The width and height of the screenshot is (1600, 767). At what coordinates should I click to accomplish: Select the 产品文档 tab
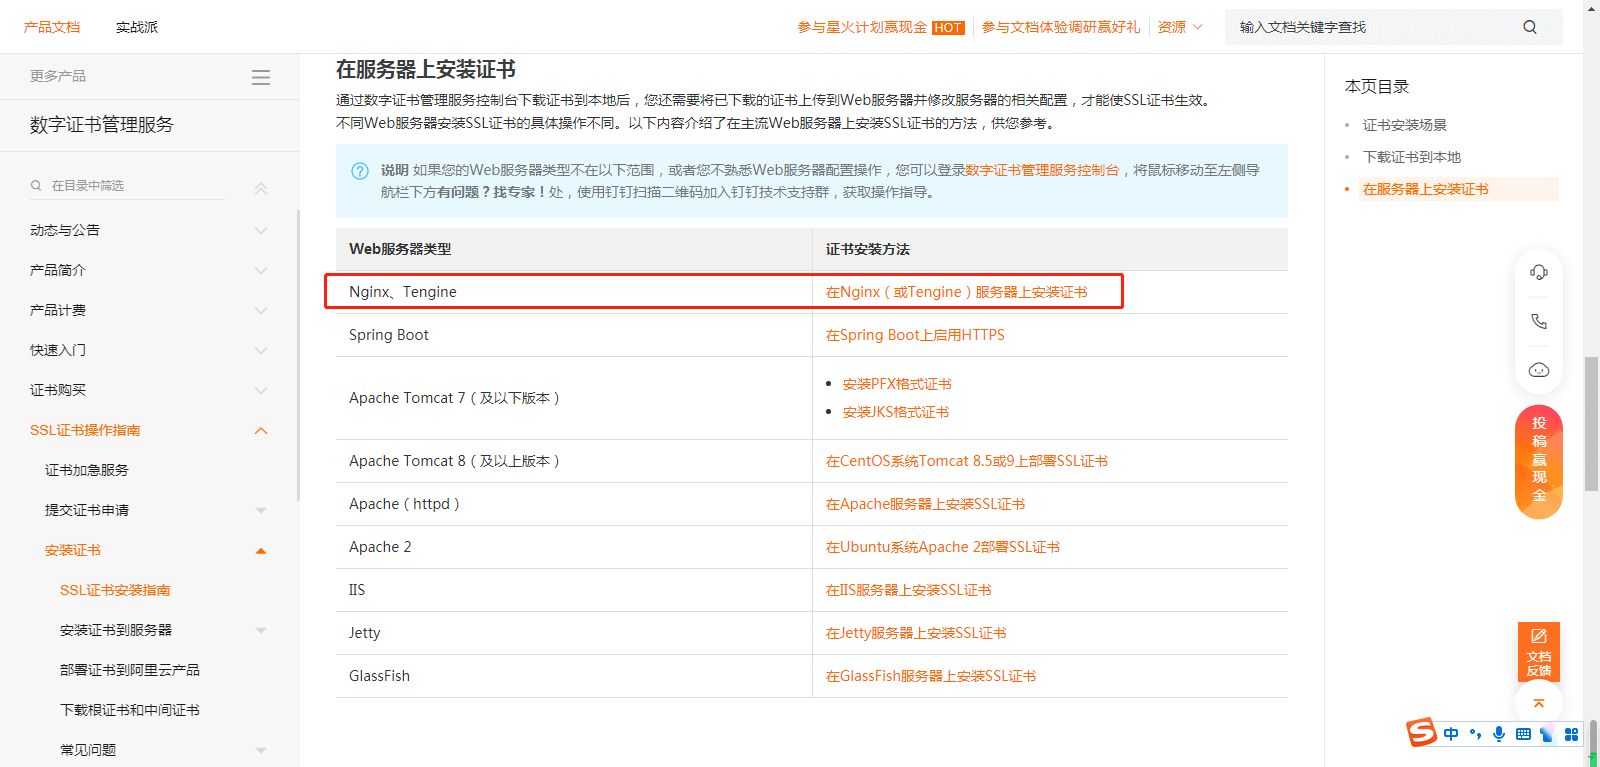click(x=52, y=27)
